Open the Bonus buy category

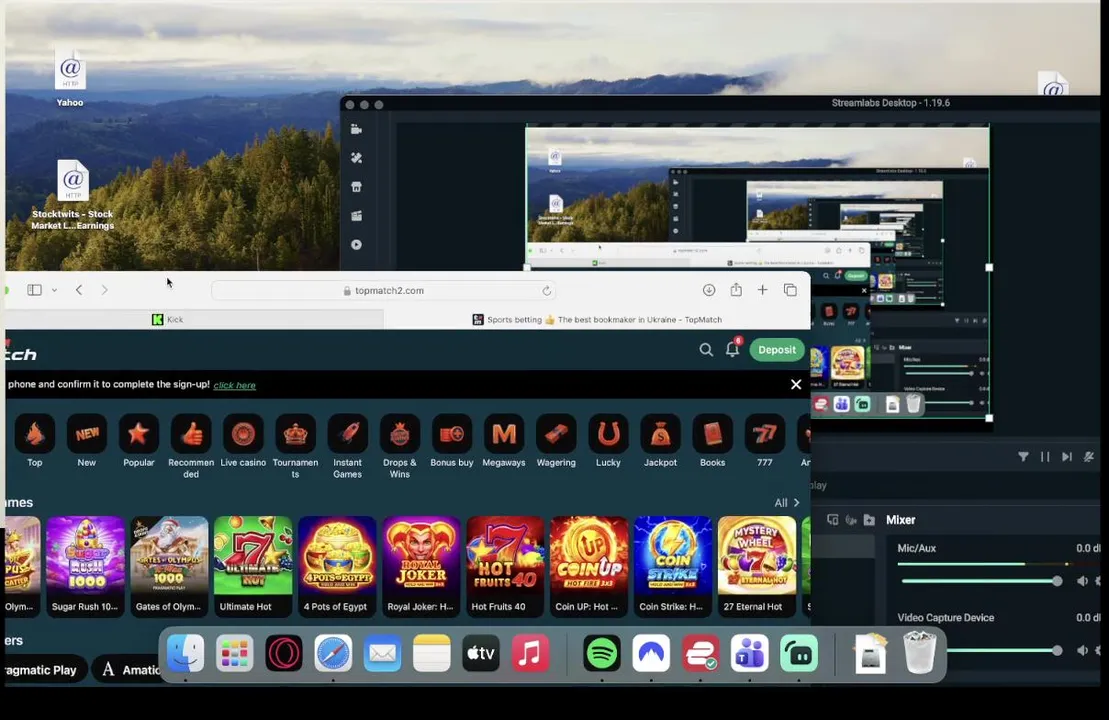point(452,441)
